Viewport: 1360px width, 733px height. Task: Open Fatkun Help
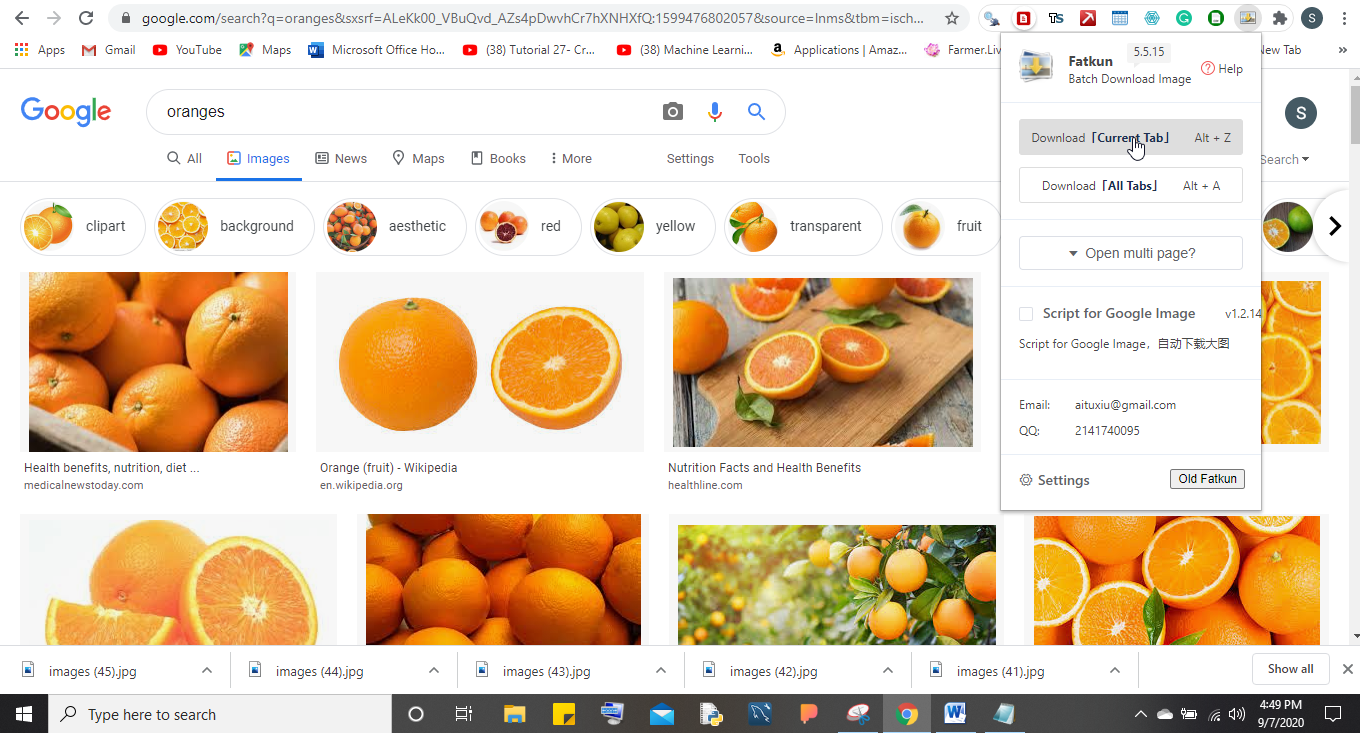1222,69
